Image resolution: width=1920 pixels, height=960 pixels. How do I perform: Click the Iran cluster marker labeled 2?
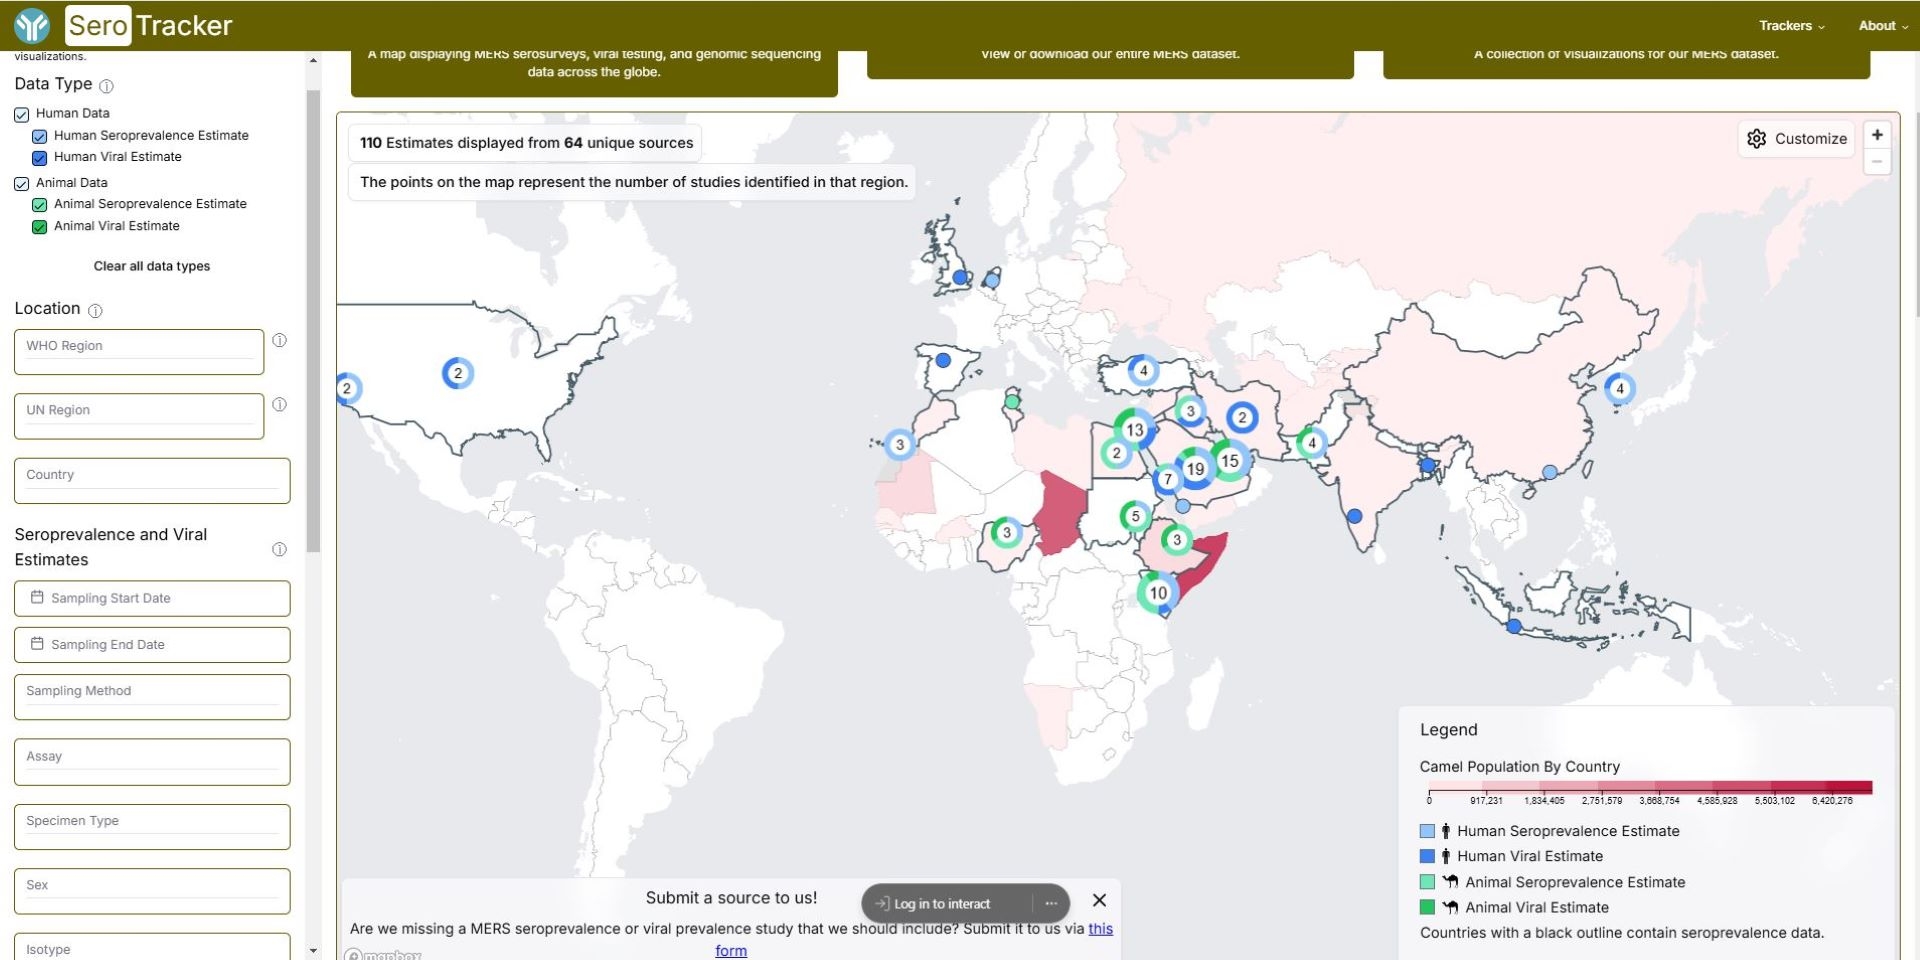pyautogui.click(x=1242, y=417)
